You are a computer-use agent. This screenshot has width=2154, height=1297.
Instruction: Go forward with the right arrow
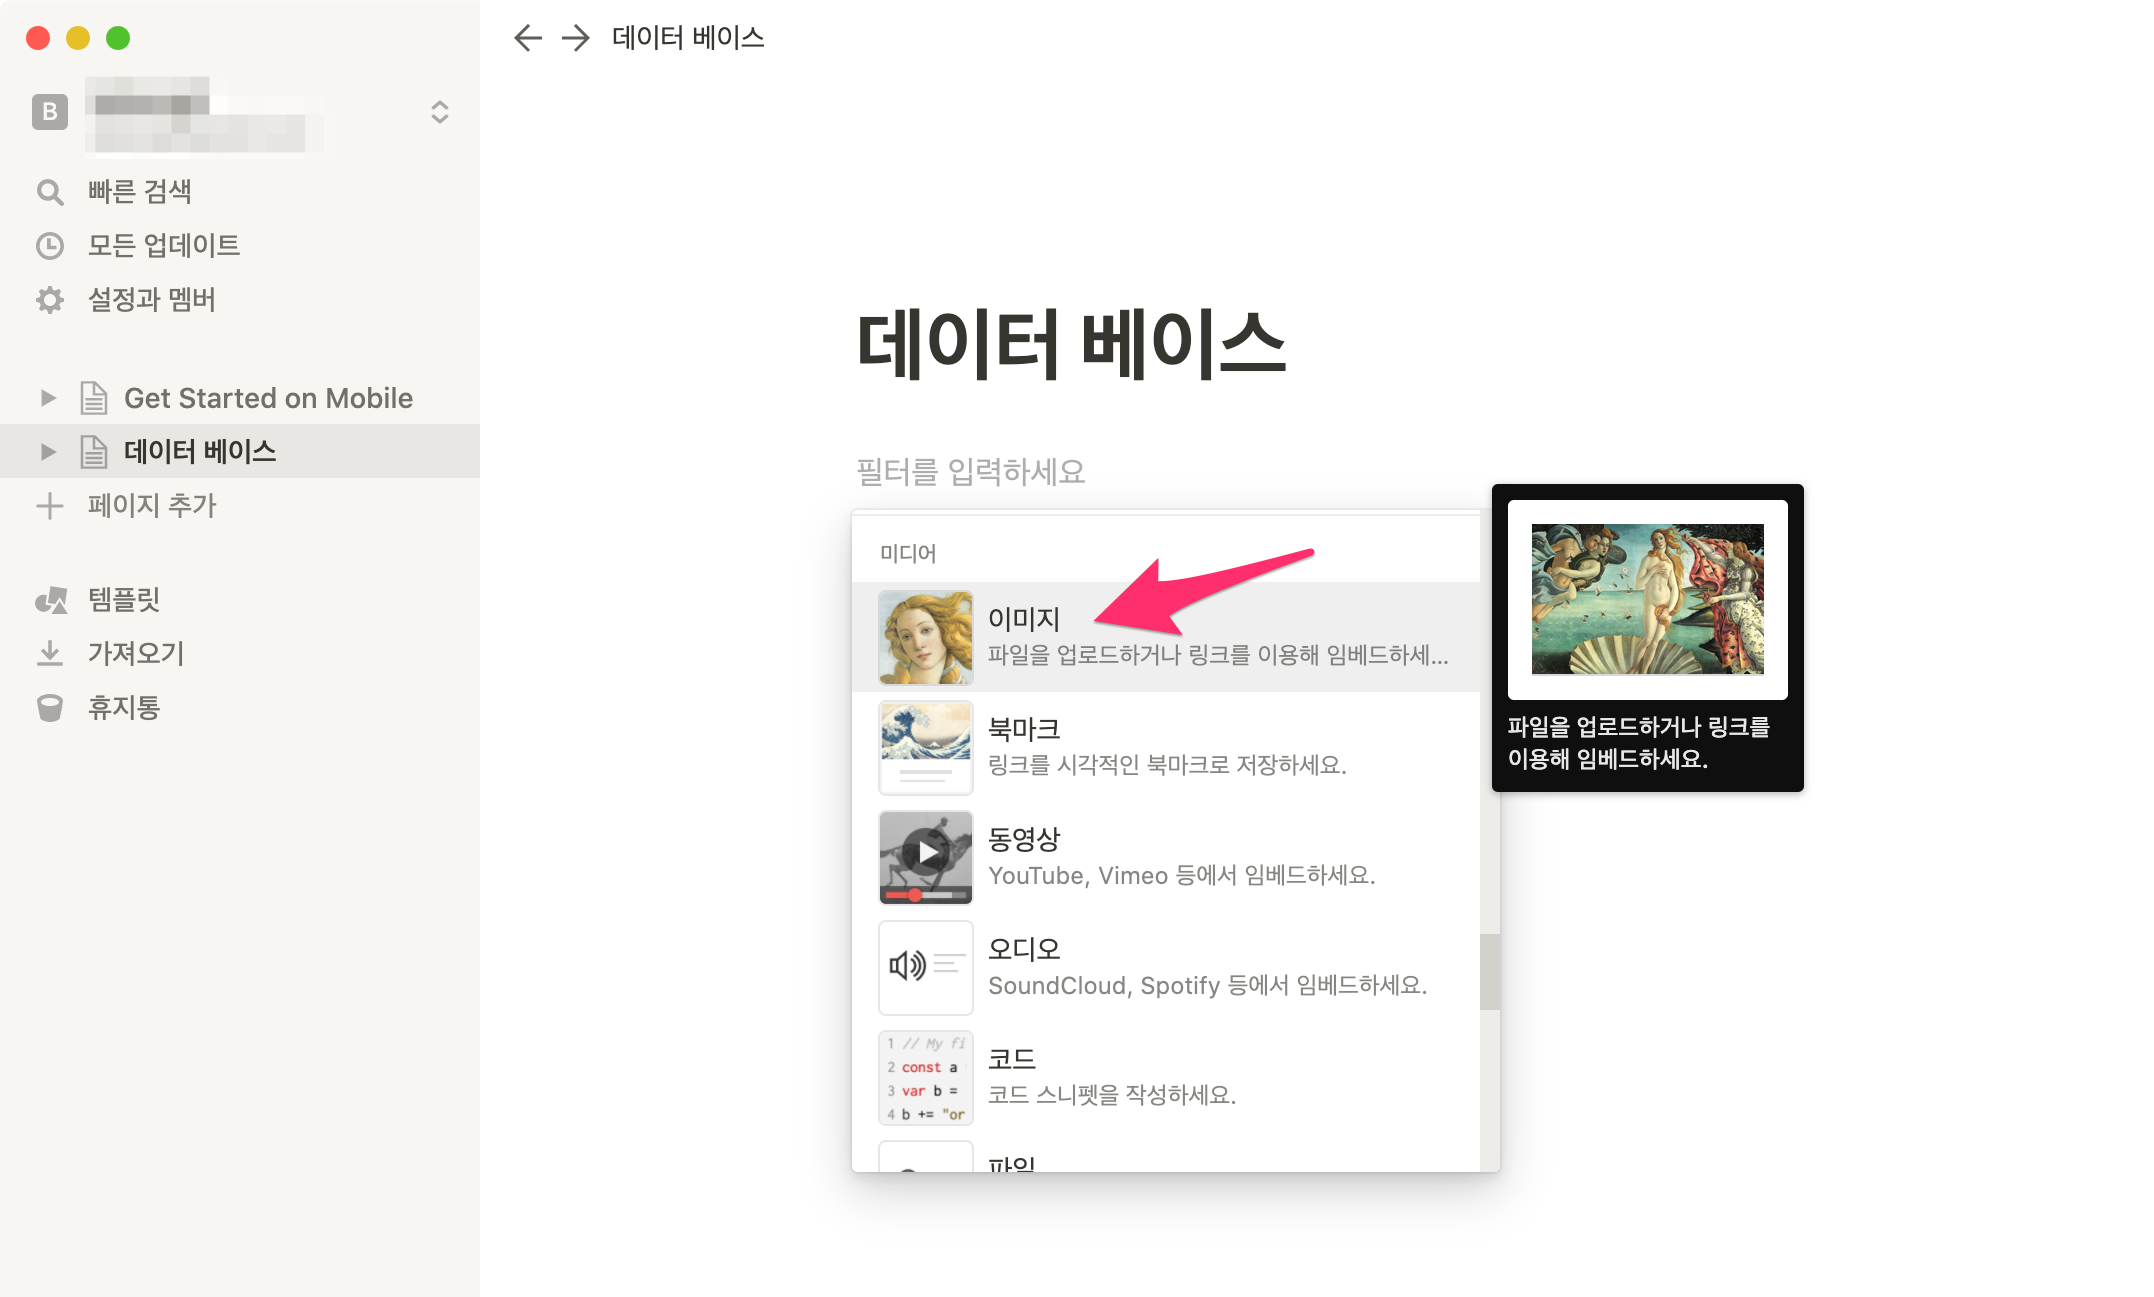point(575,38)
